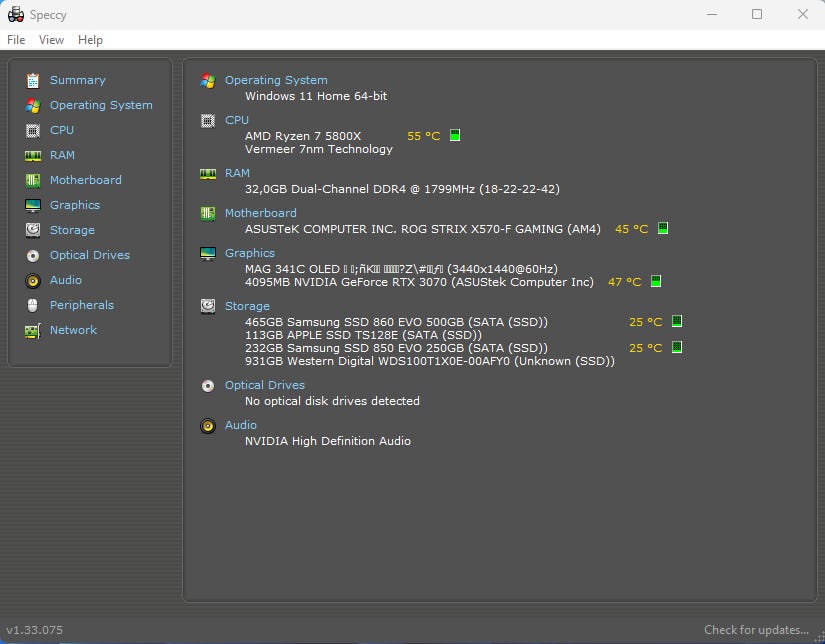This screenshot has width=825, height=644.
Task: Click the monitor icon beside Graphics heading in main panel
Action: 208,254
